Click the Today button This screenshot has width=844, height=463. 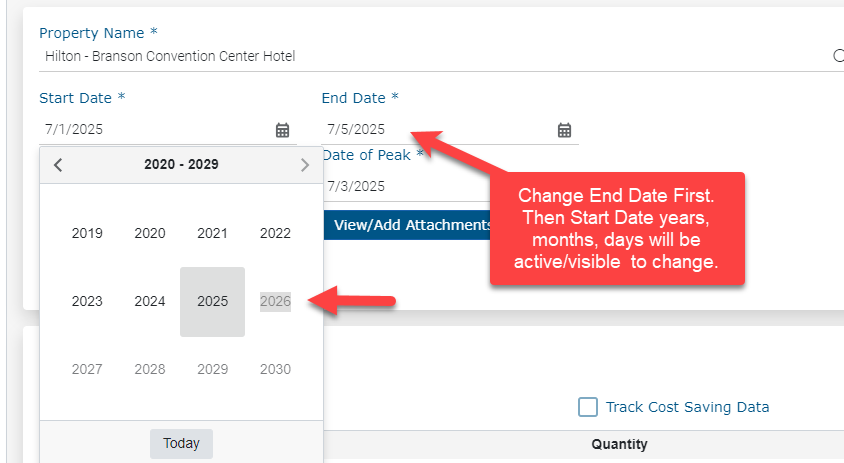[x=181, y=443]
